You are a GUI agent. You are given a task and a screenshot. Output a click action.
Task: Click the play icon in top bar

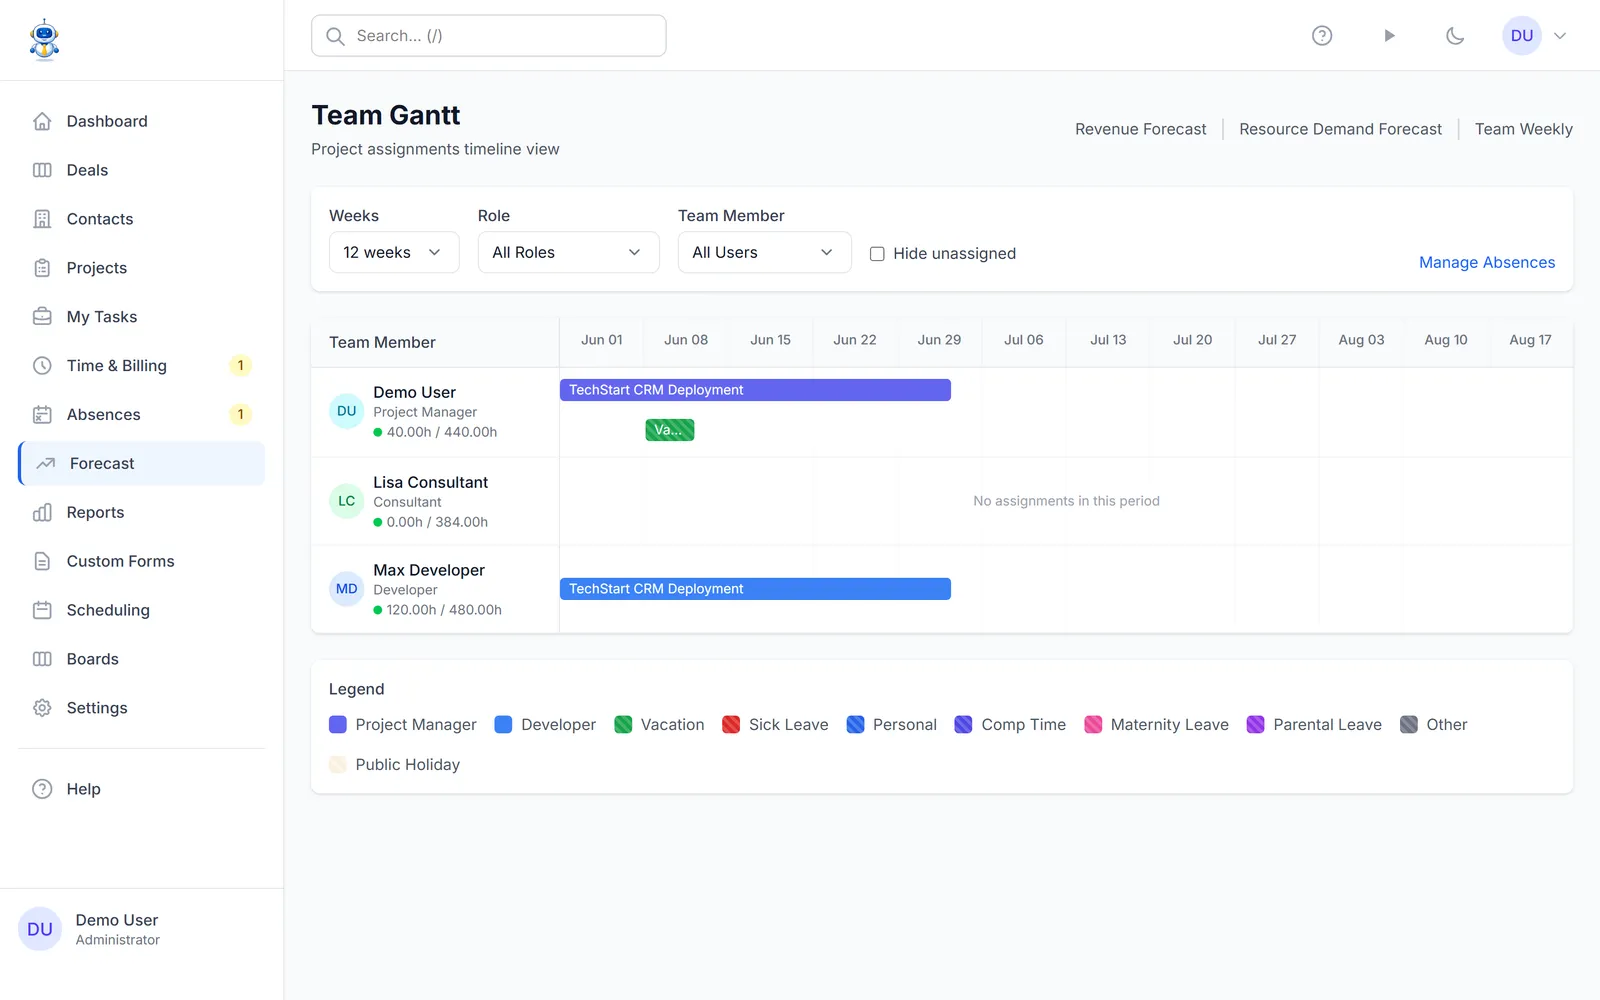tap(1389, 36)
